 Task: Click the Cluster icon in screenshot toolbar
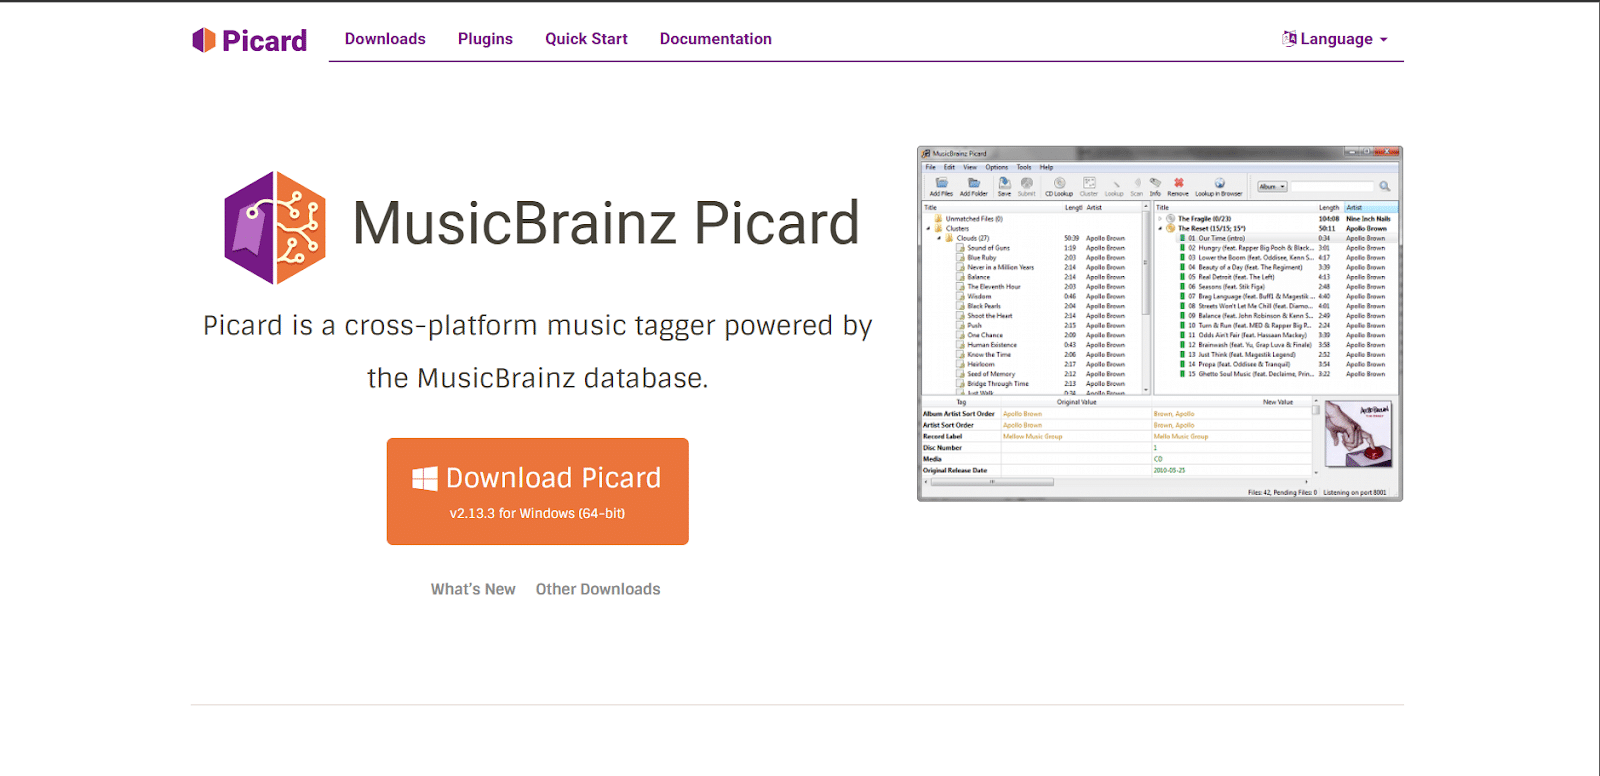coord(1089,186)
